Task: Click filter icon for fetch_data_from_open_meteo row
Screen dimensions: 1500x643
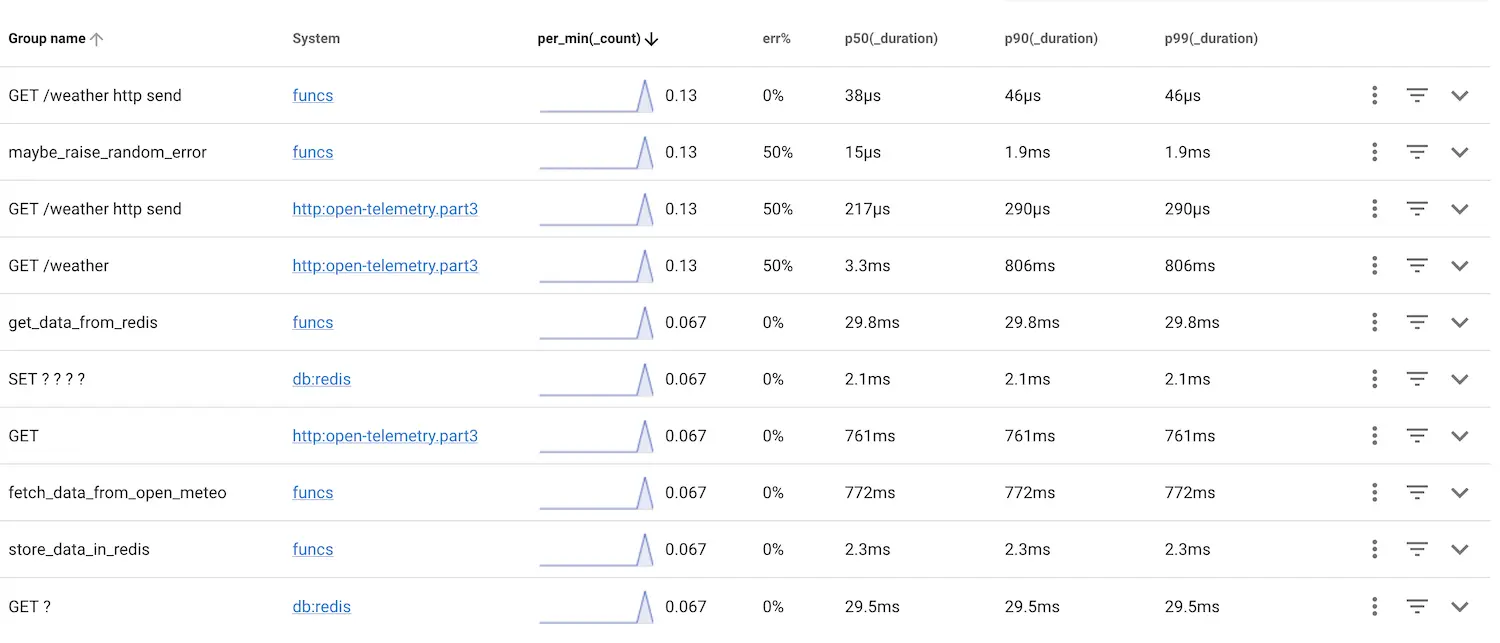Action: coord(1416,492)
